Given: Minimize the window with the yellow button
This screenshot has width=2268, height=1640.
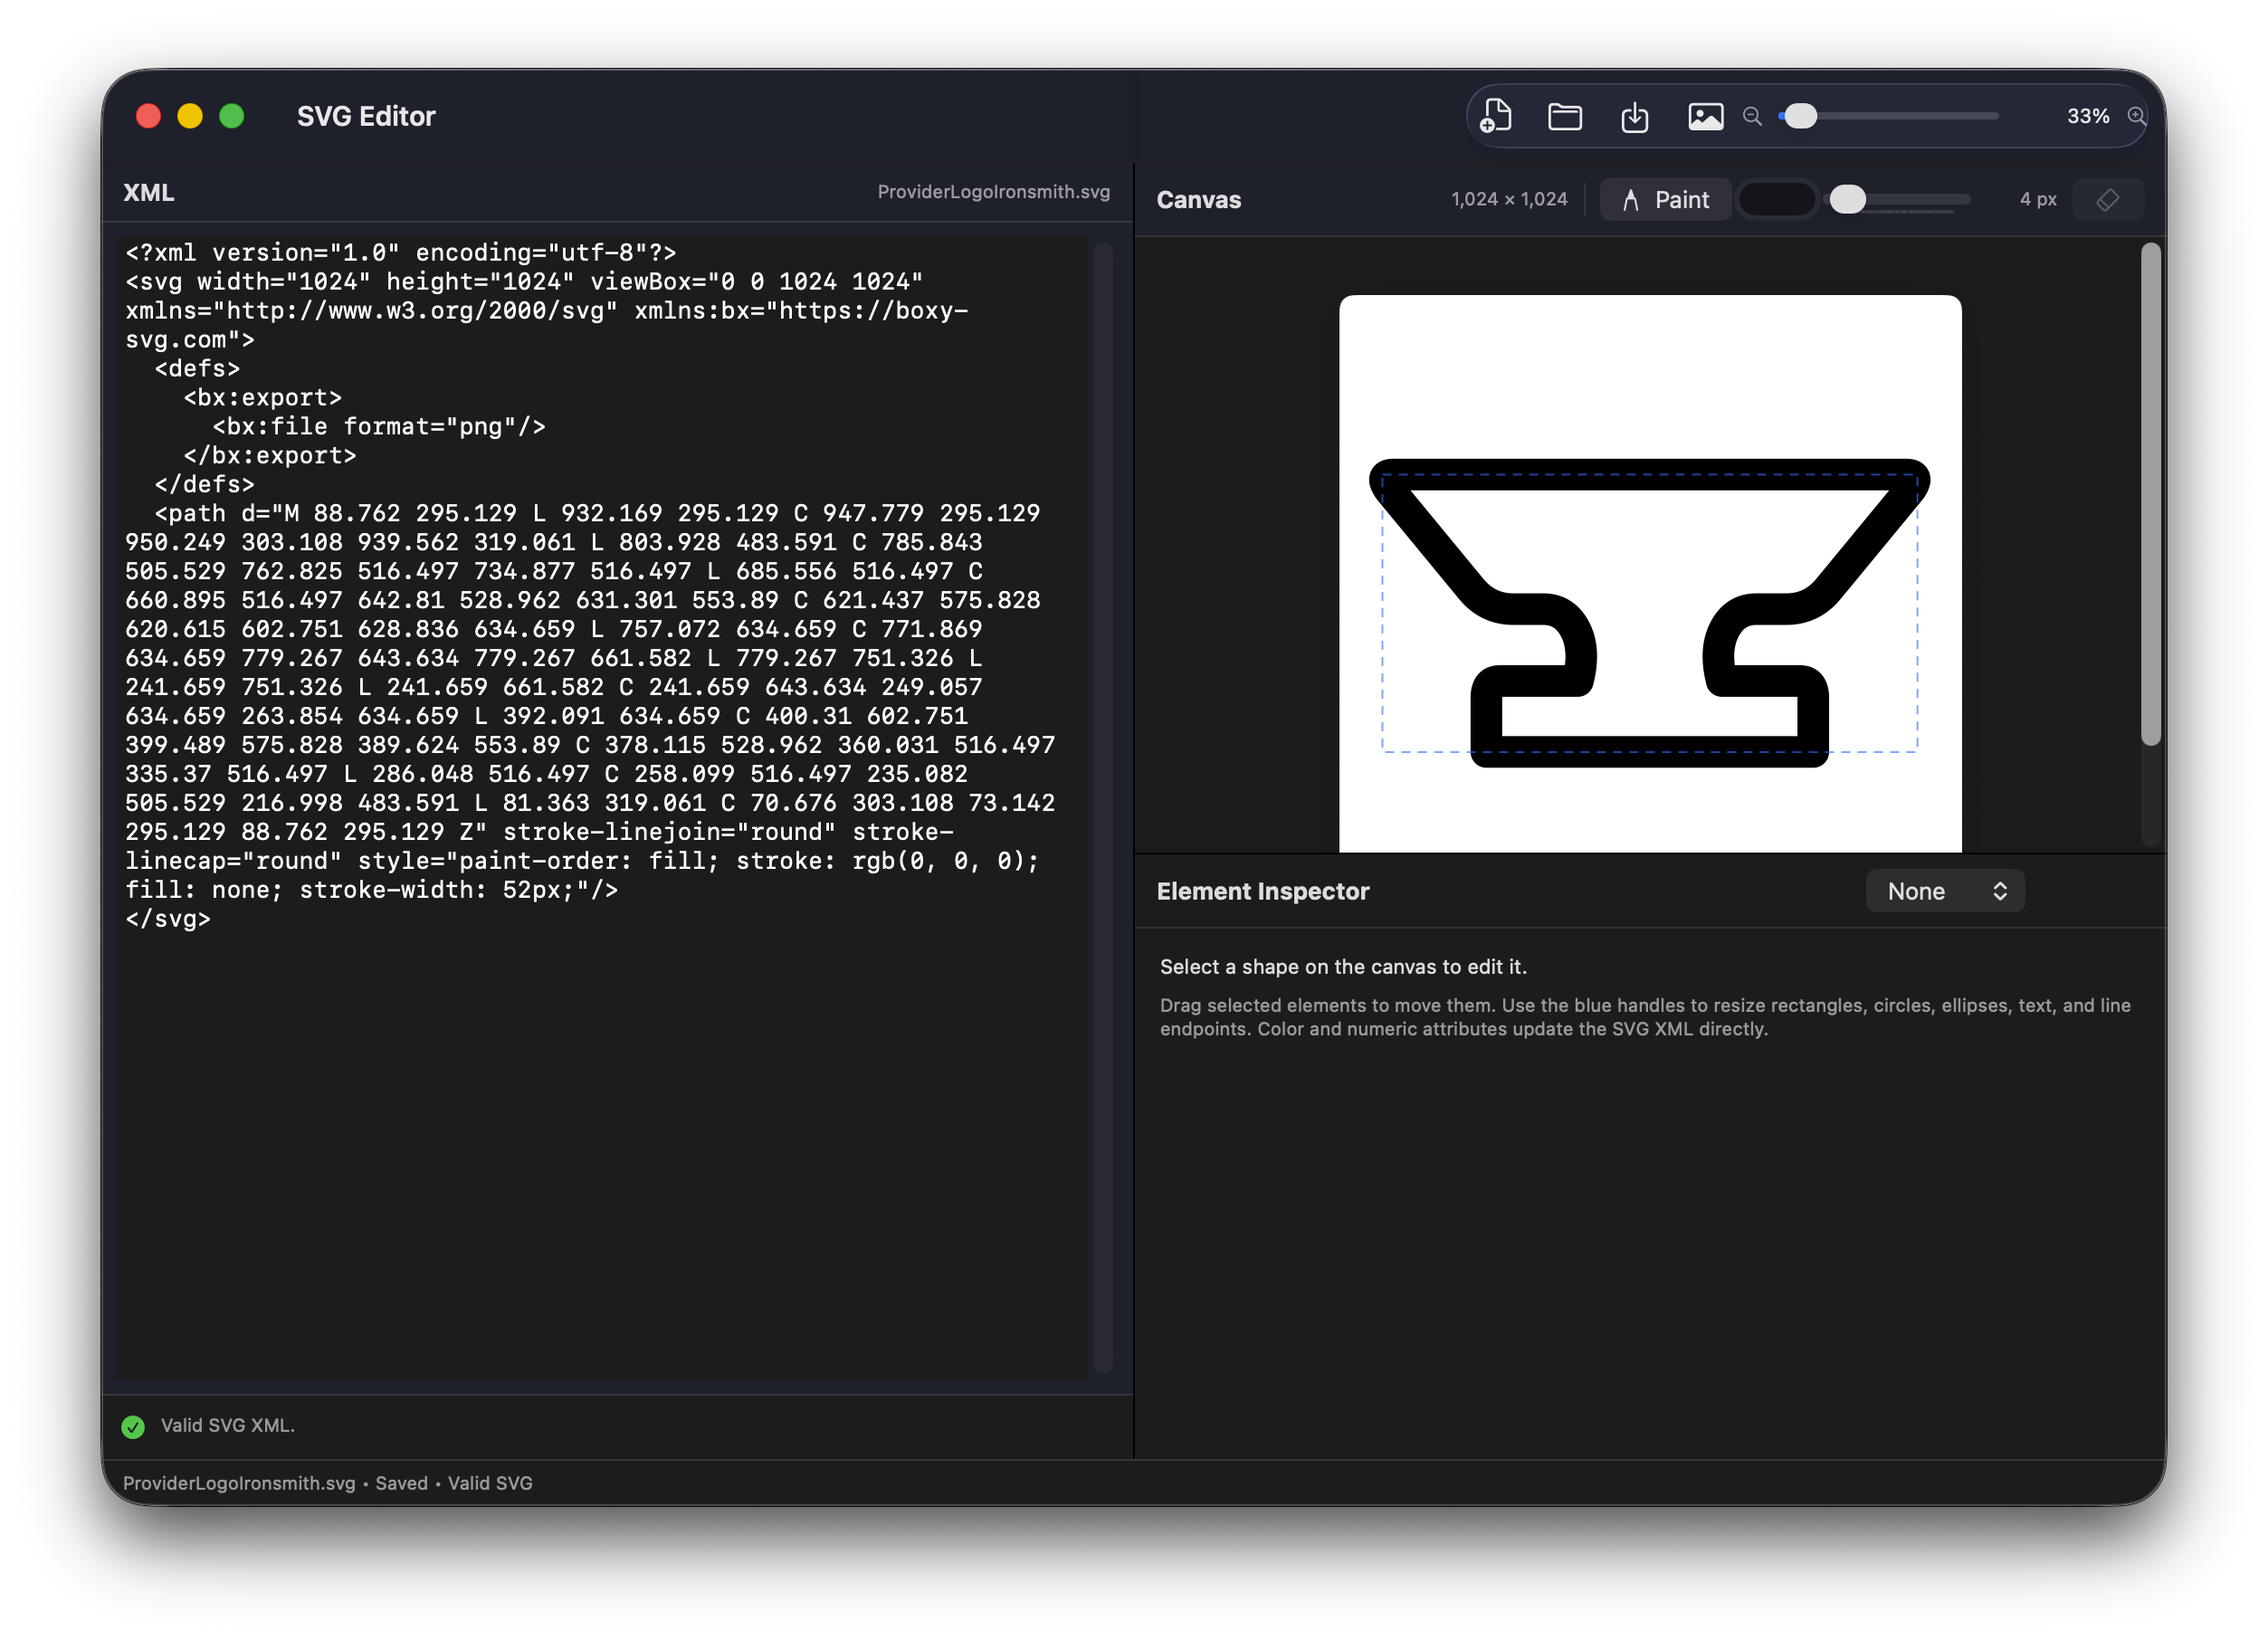Looking at the screenshot, I should (x=190, y=116).
